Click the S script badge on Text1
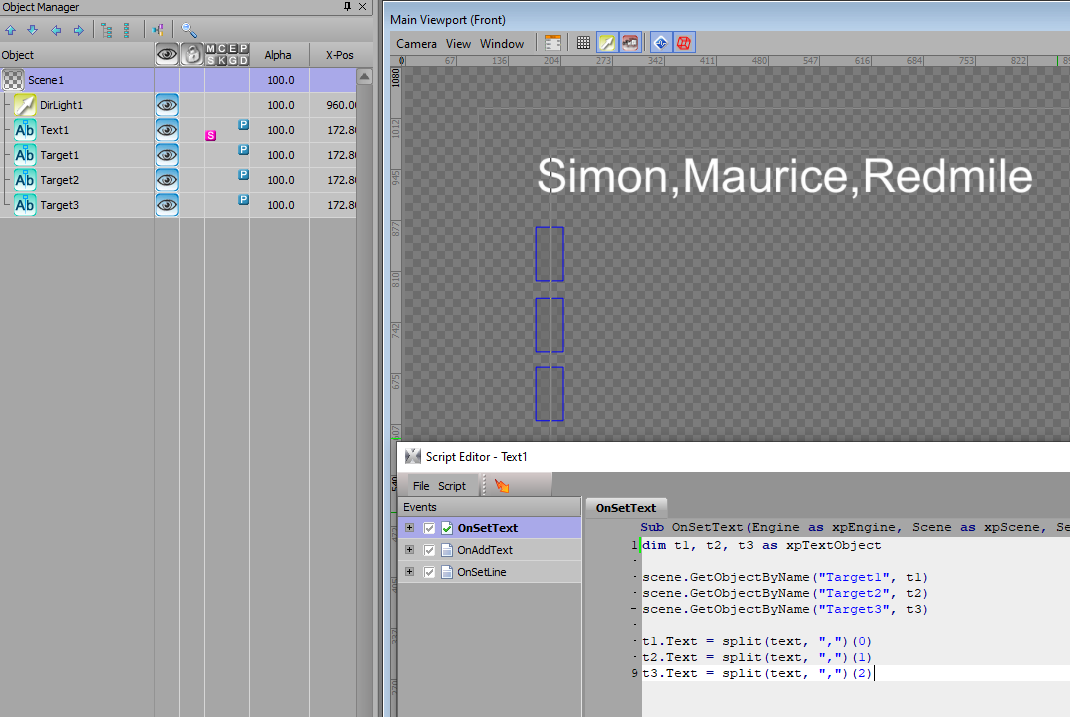Screen dimensions: 1070x717 tap(211, 135)
